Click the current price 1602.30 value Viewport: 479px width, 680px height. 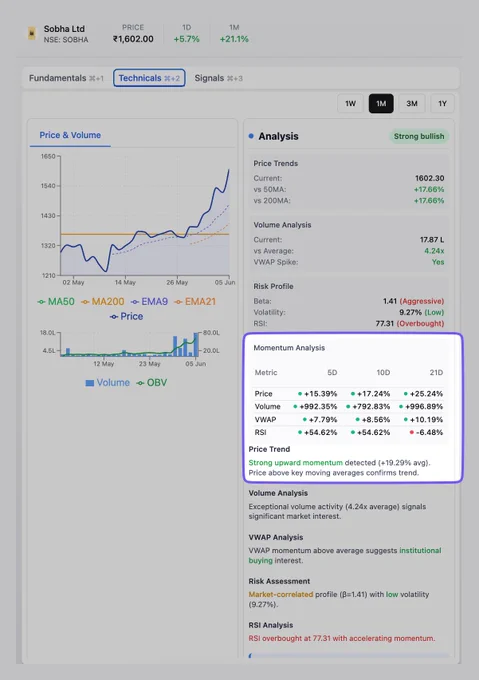430,178
